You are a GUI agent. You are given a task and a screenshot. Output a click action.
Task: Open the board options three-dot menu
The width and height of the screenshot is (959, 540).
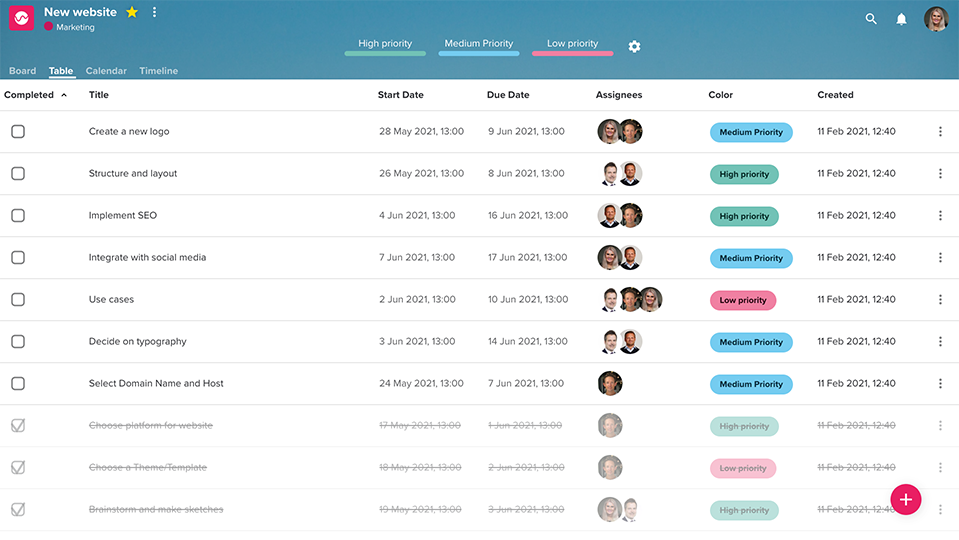coord(154,12)
